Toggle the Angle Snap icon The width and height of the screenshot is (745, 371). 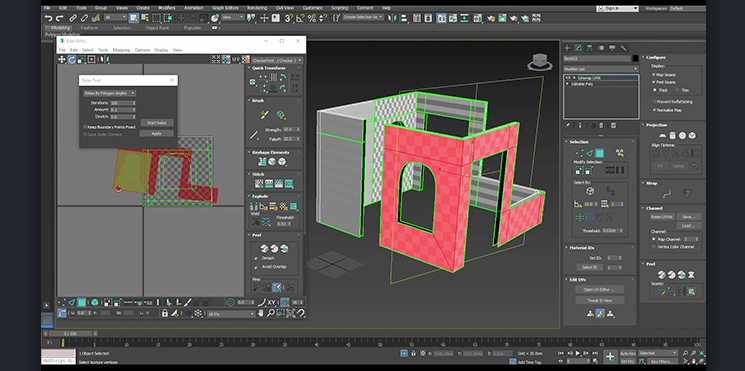[x=300, y=18]
